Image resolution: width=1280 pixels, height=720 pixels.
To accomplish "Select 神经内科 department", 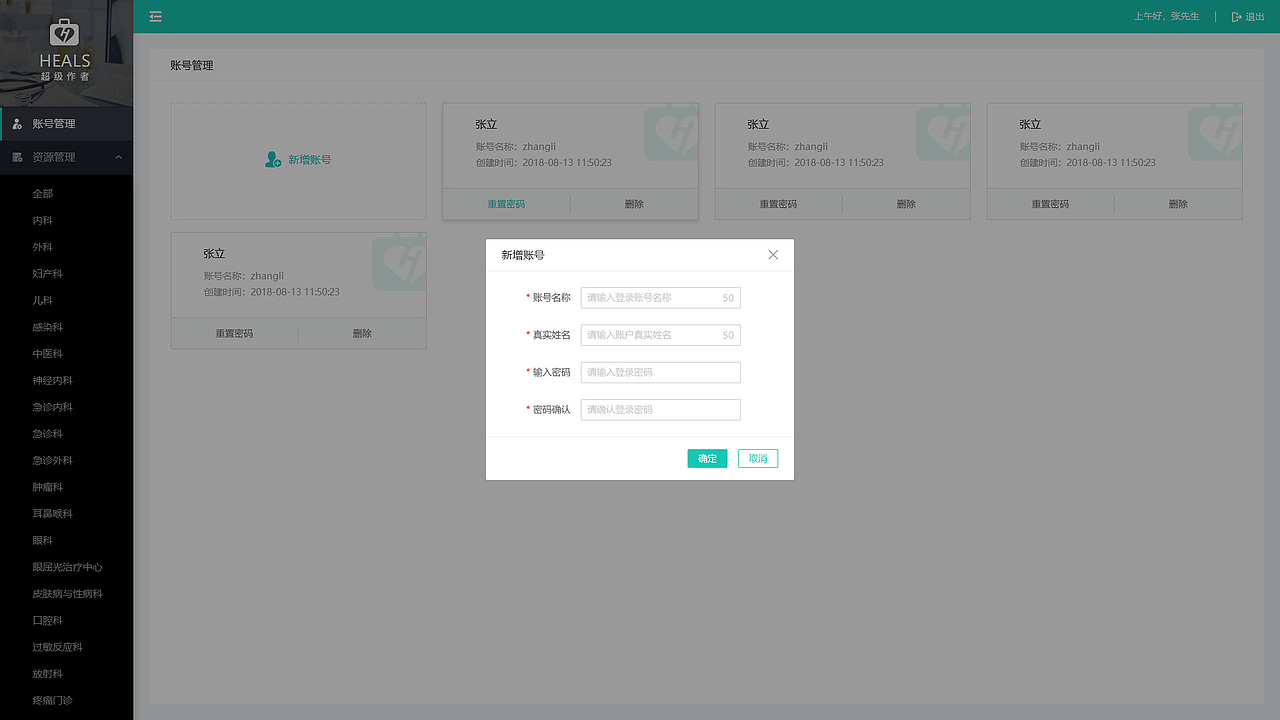I will 53,380.
